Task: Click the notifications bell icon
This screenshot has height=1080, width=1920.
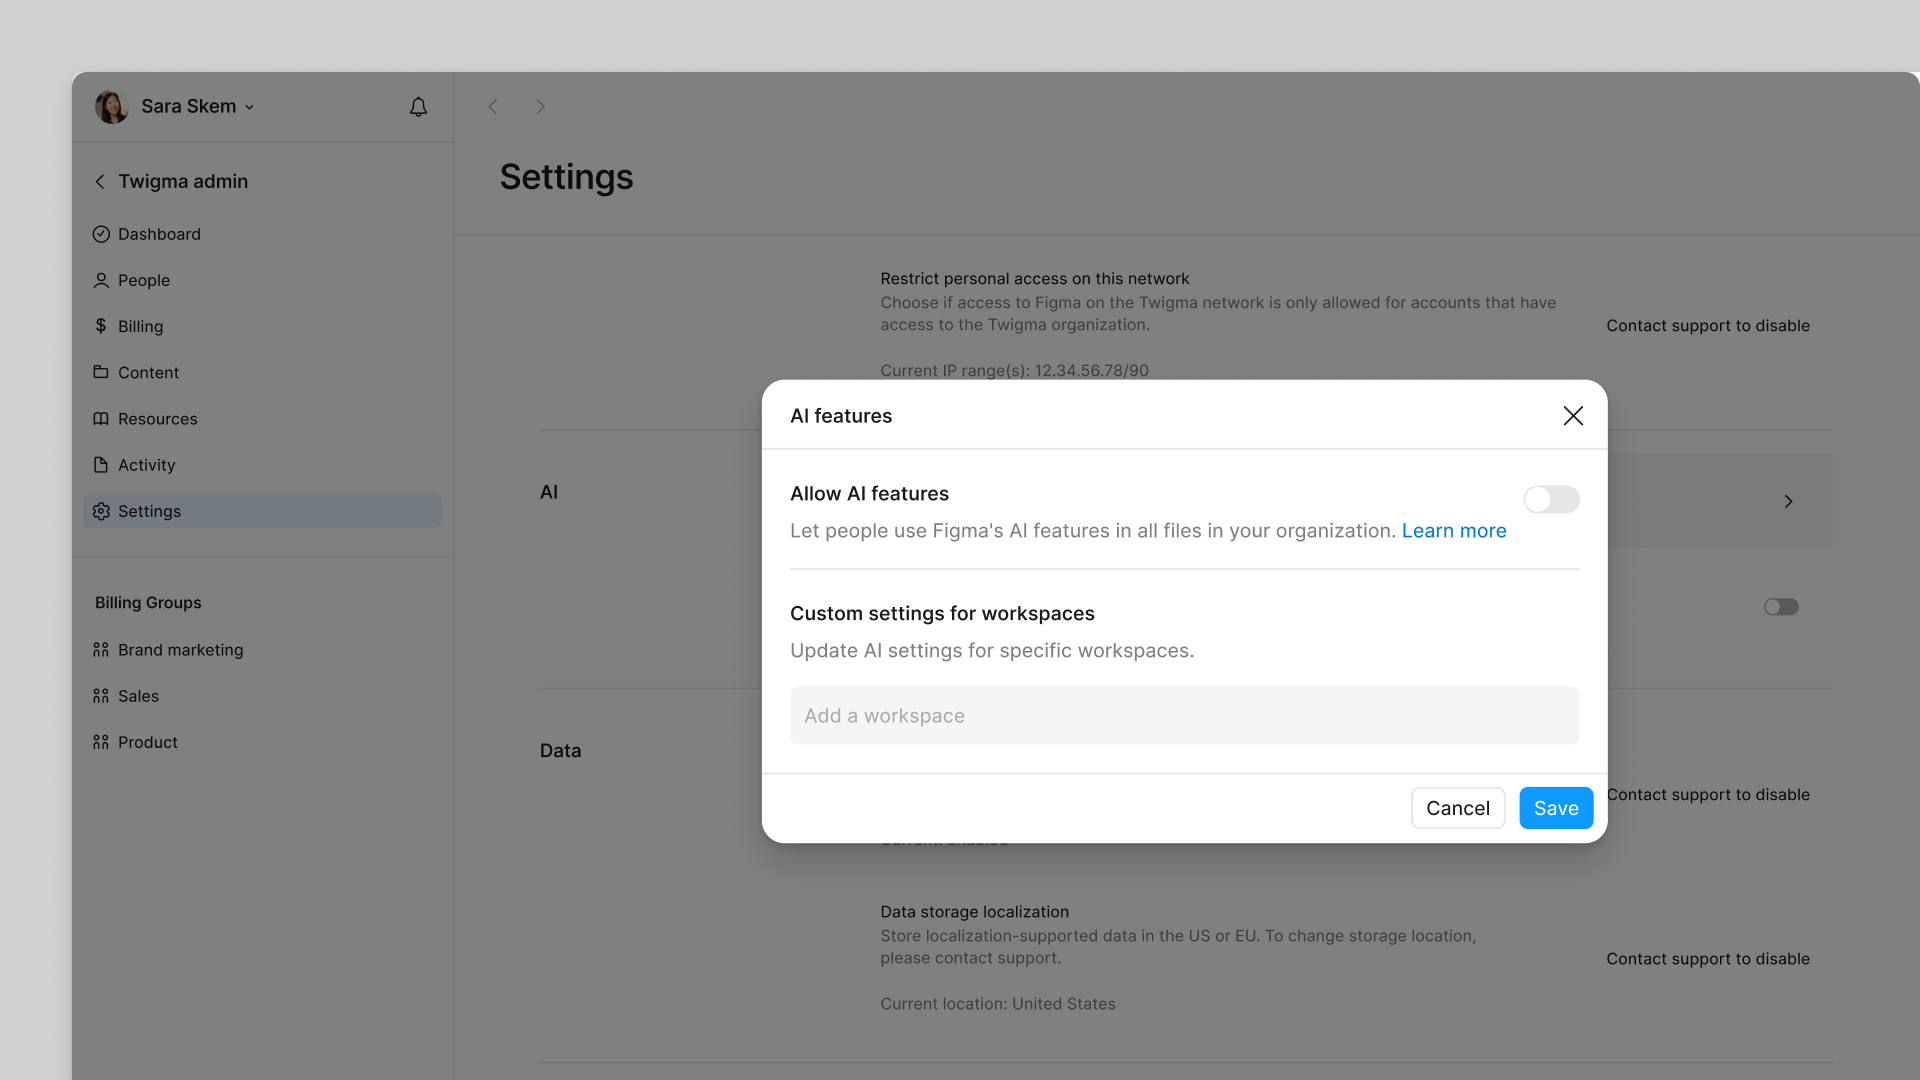Action: pos(418,107)
